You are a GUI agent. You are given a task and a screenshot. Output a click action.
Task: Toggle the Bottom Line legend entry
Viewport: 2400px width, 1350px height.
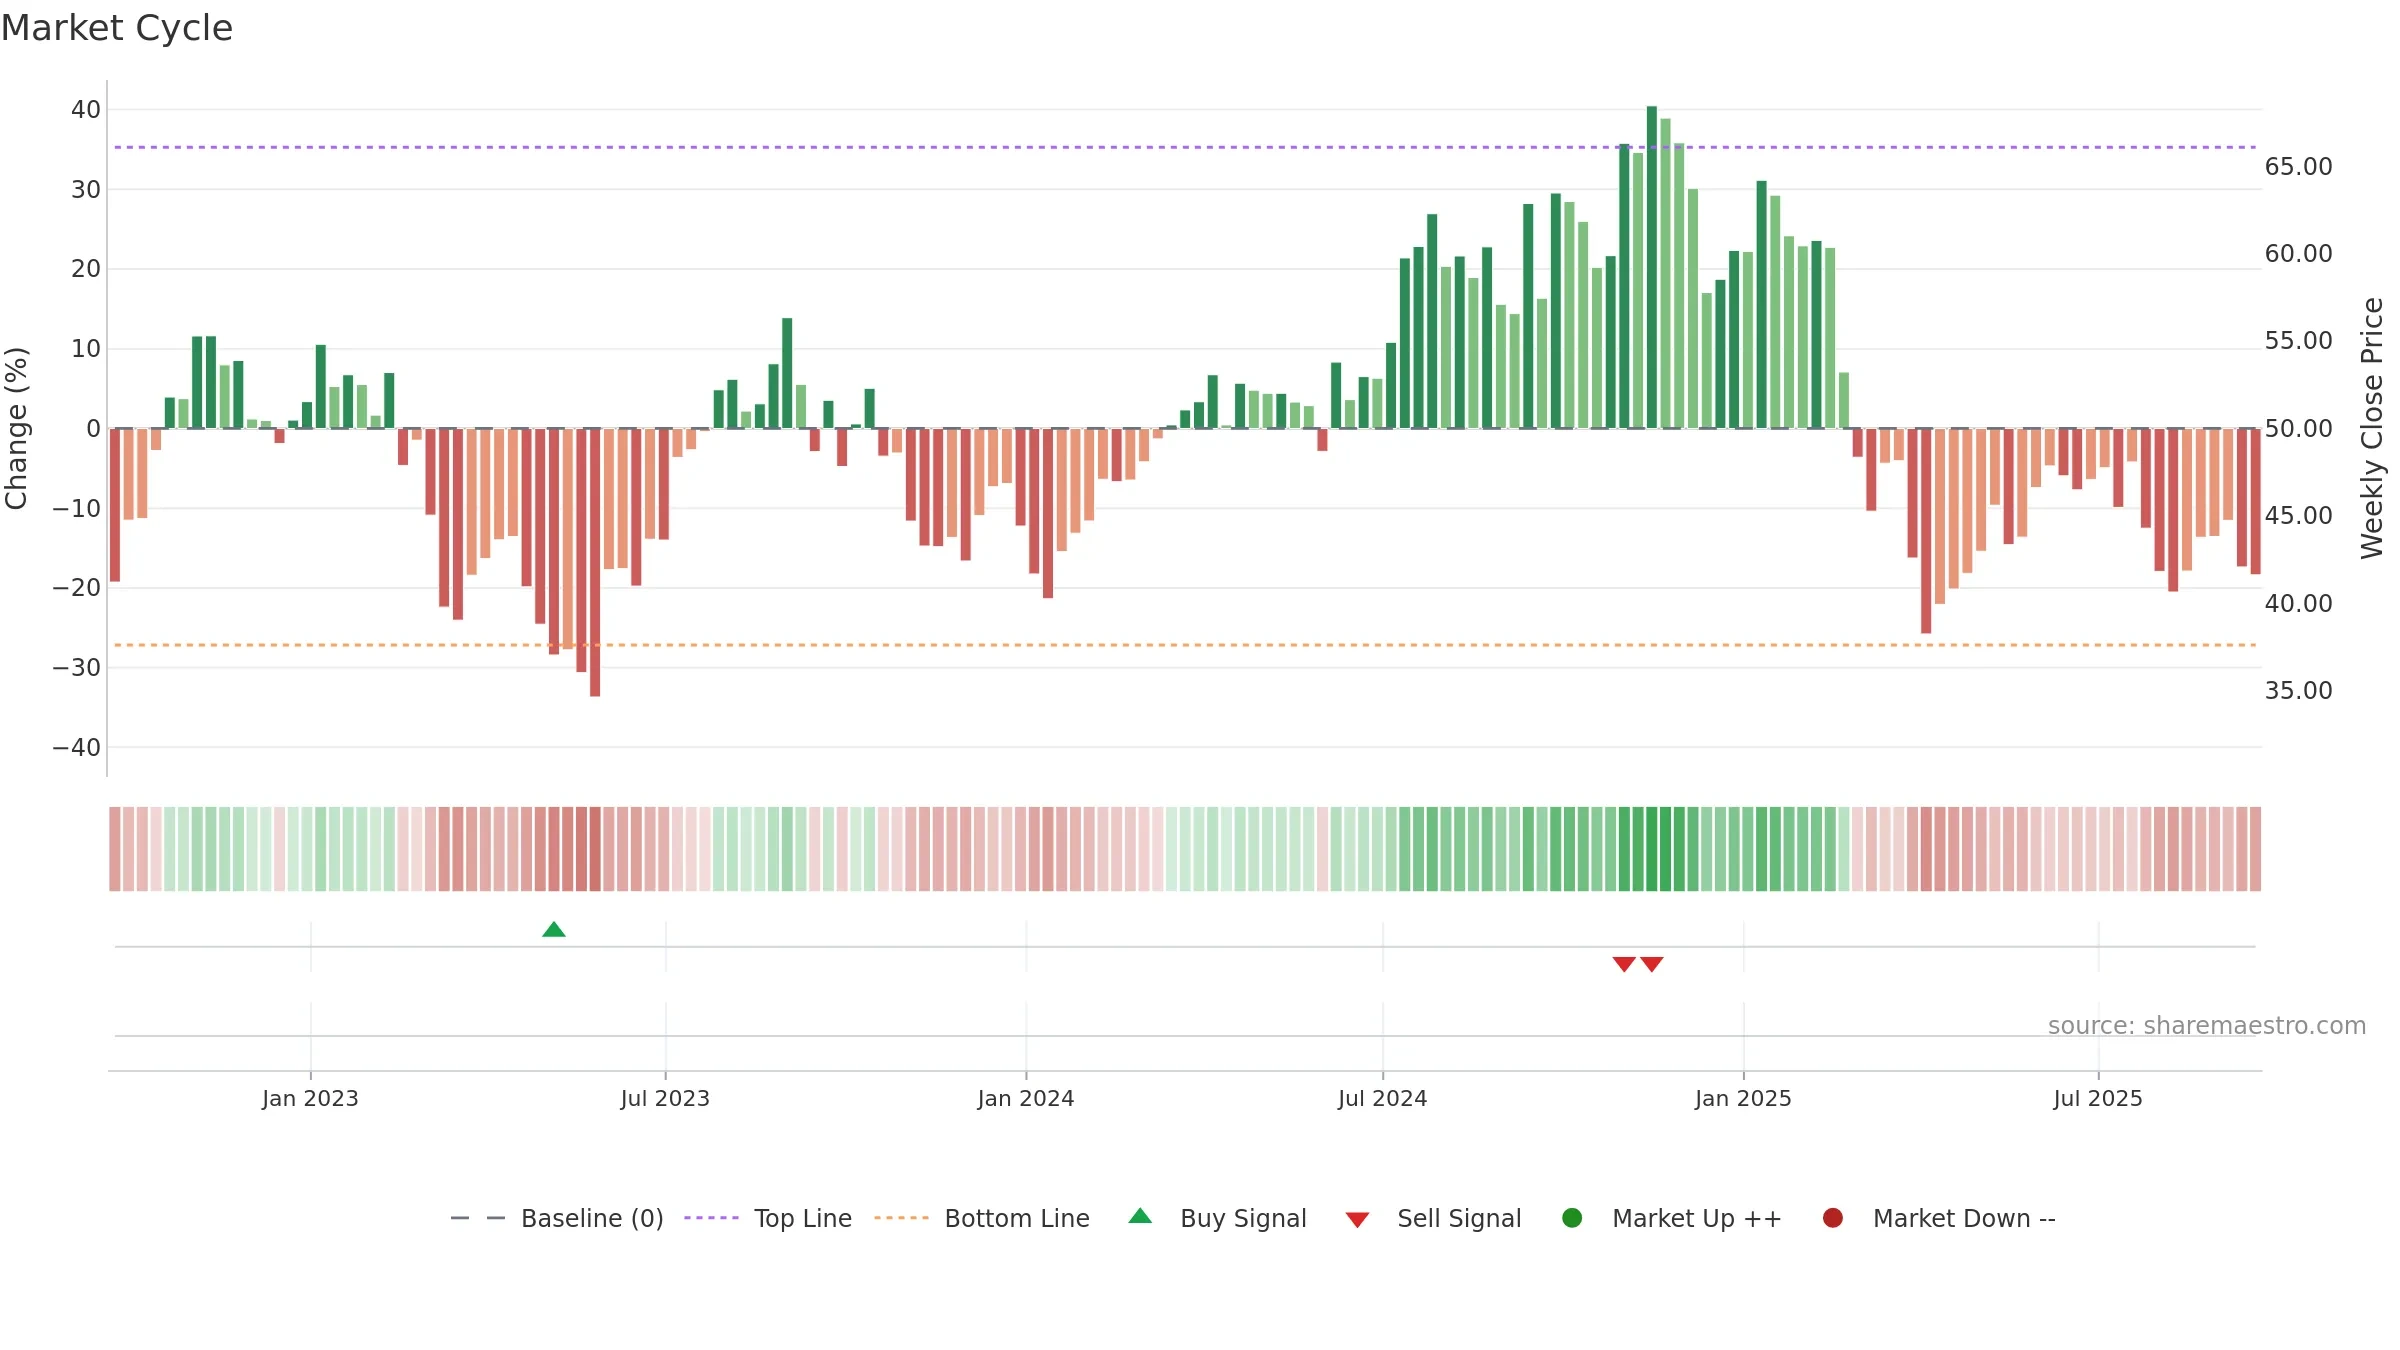(982, 1219)
